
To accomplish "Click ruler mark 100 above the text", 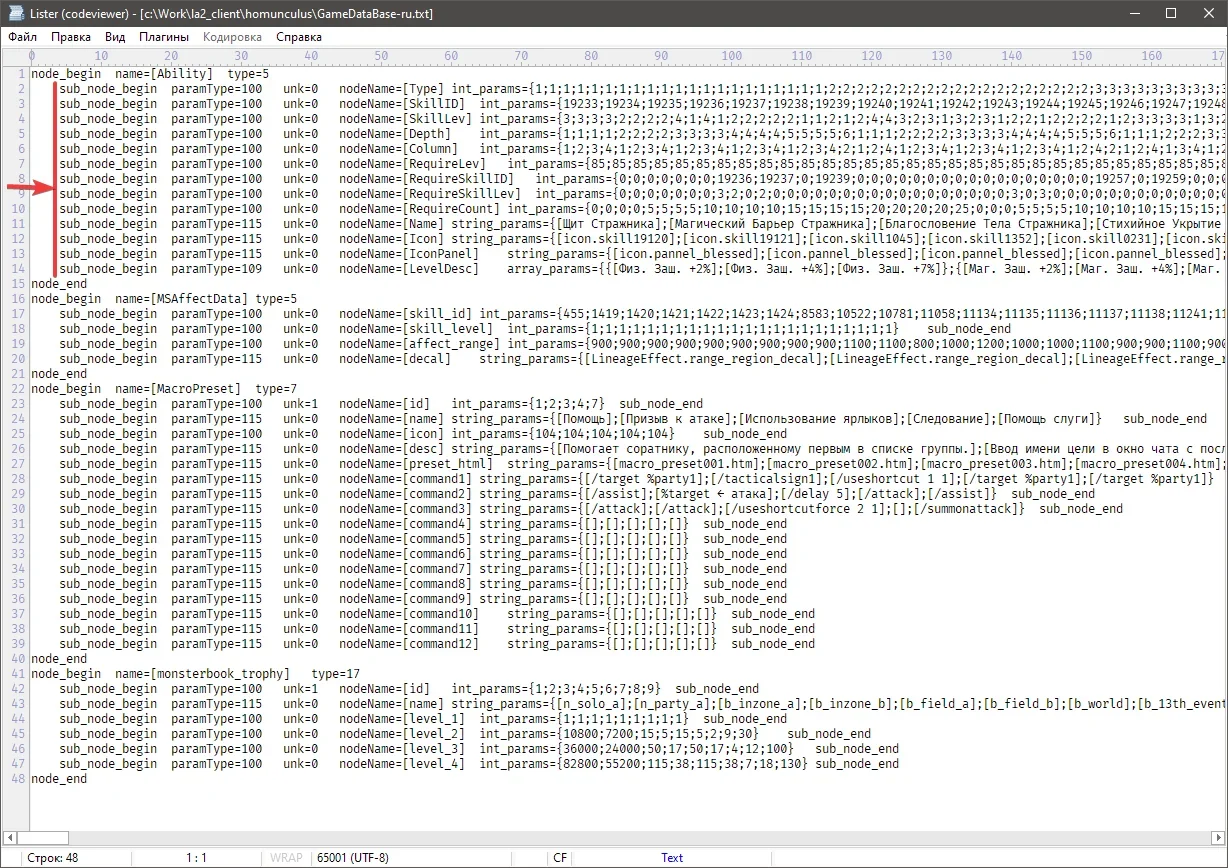I will point(731,56).
